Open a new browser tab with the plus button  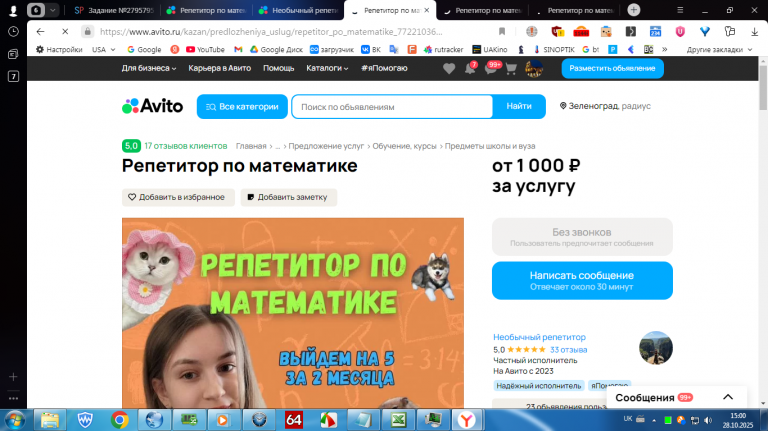point(633,10)
